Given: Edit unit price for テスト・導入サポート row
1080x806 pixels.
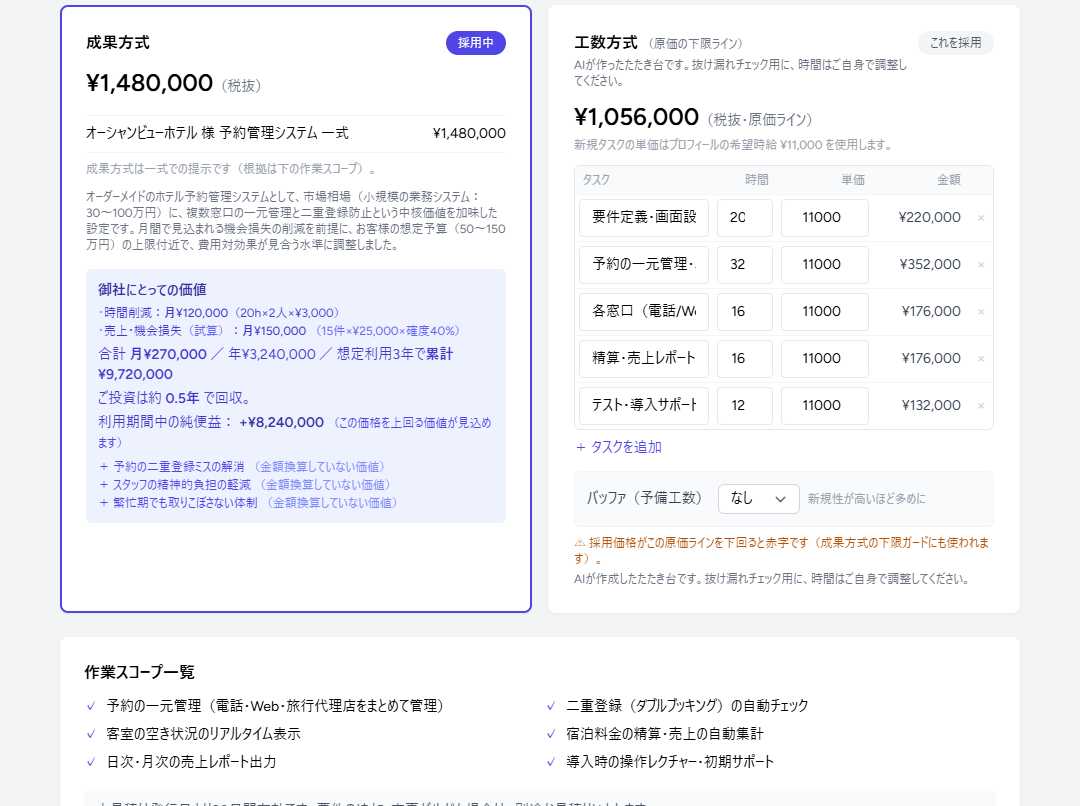Looking at the screenshot, I should pyautogui.click(x=824, y=406).
